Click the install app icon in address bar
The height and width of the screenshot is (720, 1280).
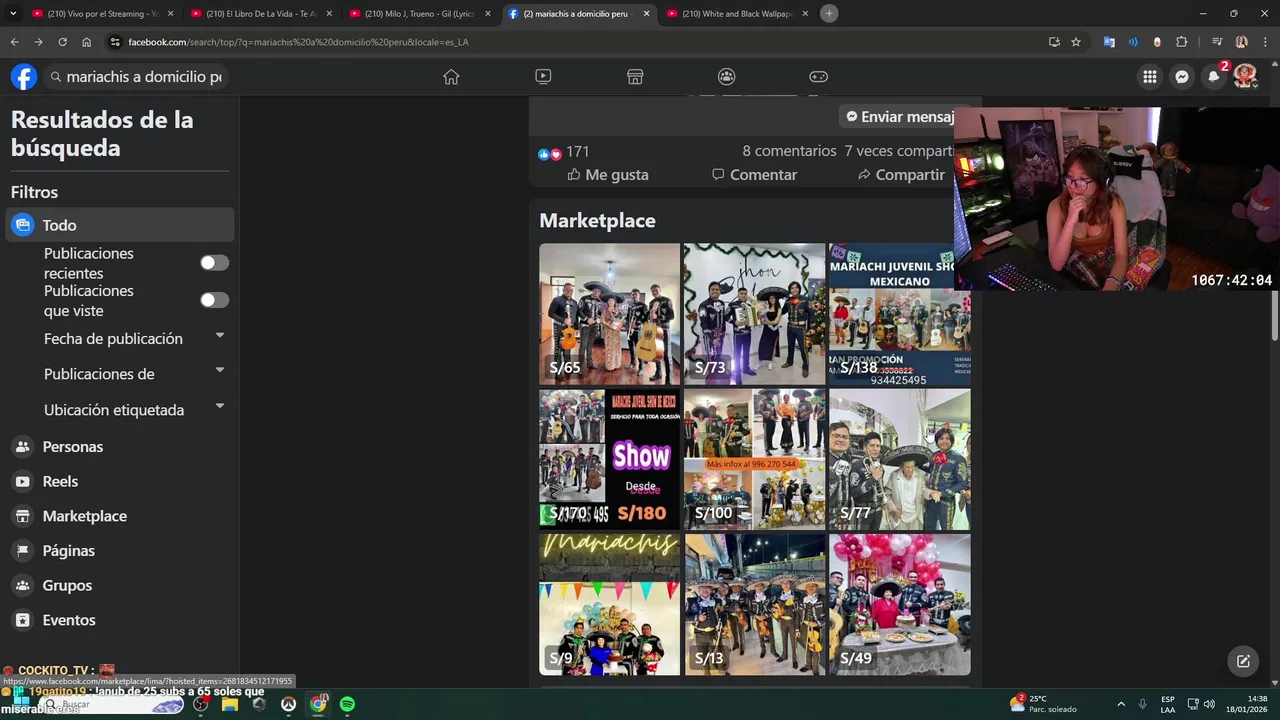(x=1054, y=42)
